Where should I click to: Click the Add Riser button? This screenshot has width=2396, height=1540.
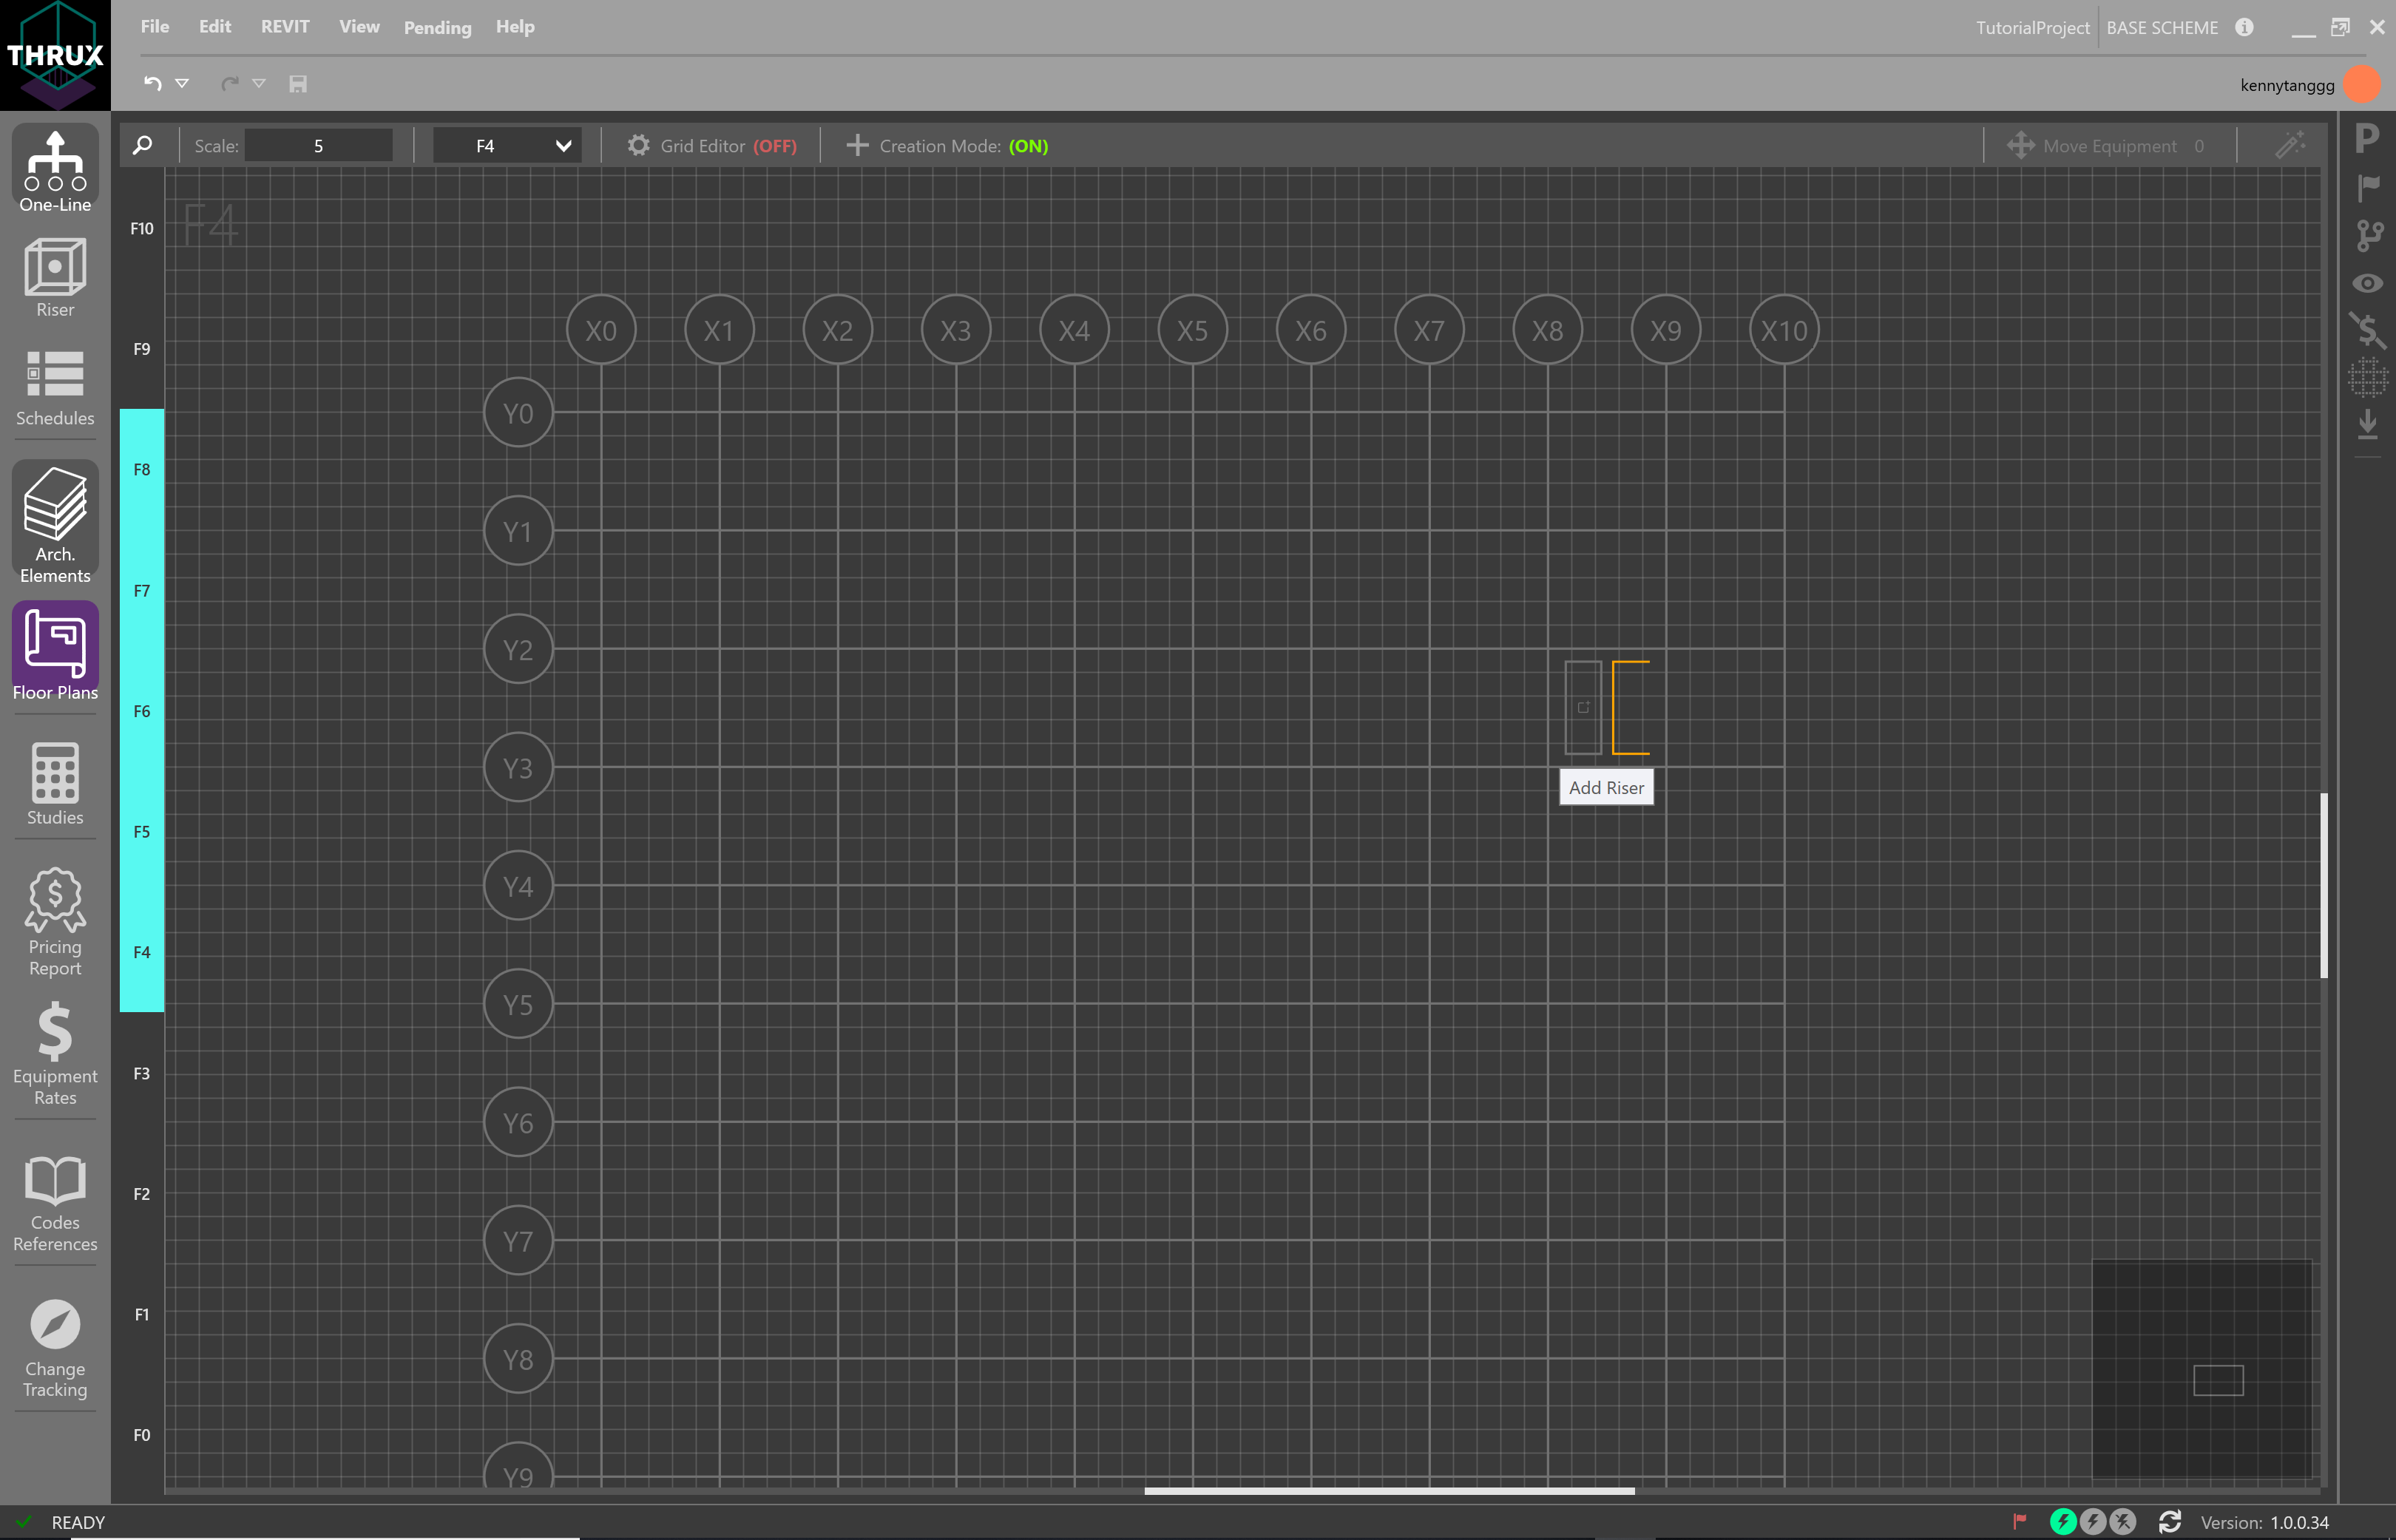(1605, 788)
